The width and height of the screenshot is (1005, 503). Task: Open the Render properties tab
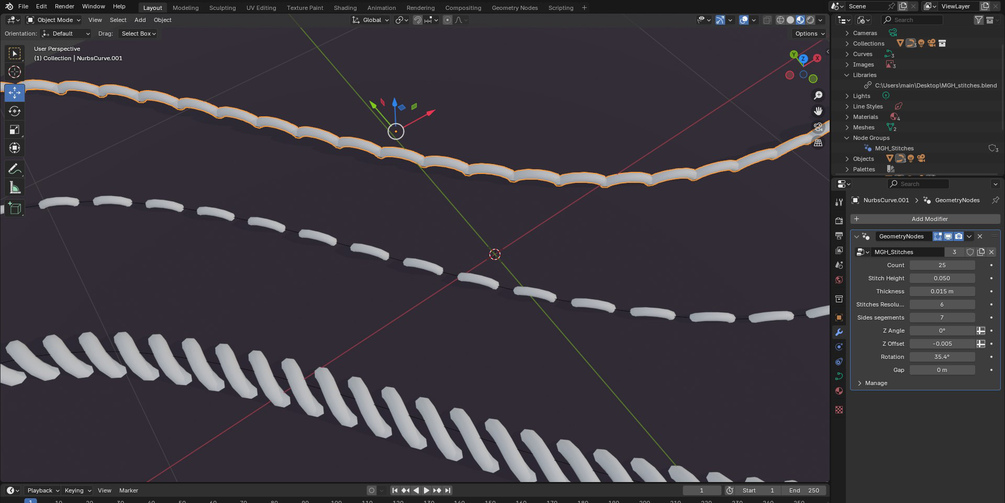839,220
